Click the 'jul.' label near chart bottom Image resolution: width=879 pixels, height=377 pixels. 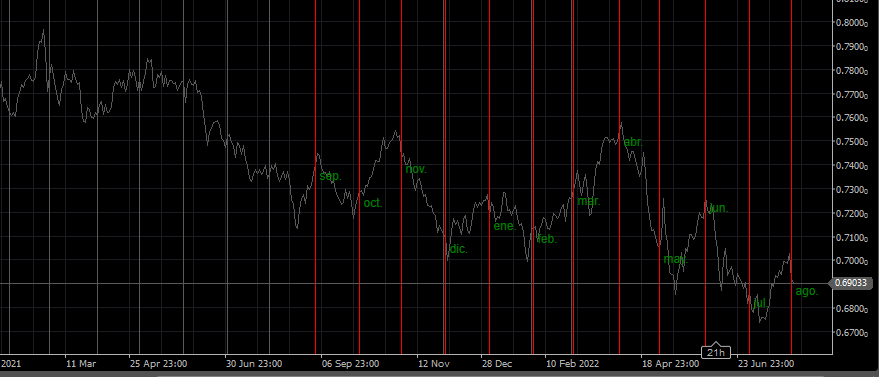click(x=760, y=303)
